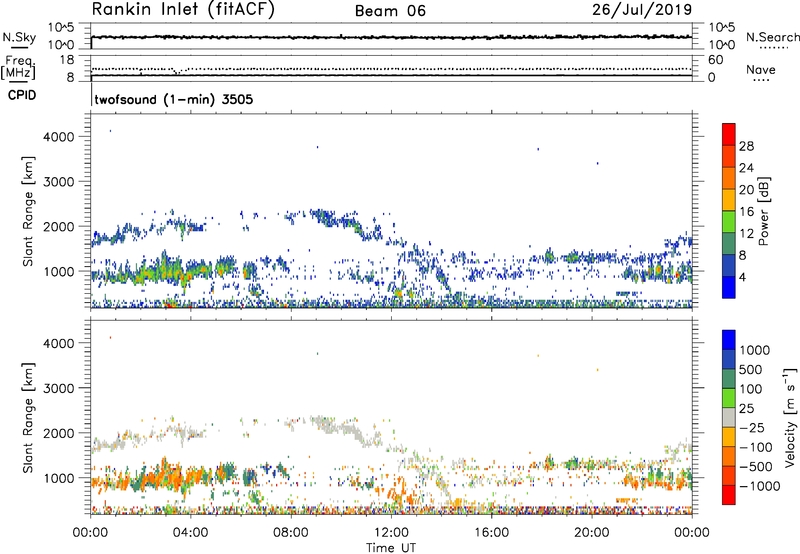The image size is (800, 554).
Task: Click the sky noise trace line
Action: pyautogui.click(x=391, y=37)
